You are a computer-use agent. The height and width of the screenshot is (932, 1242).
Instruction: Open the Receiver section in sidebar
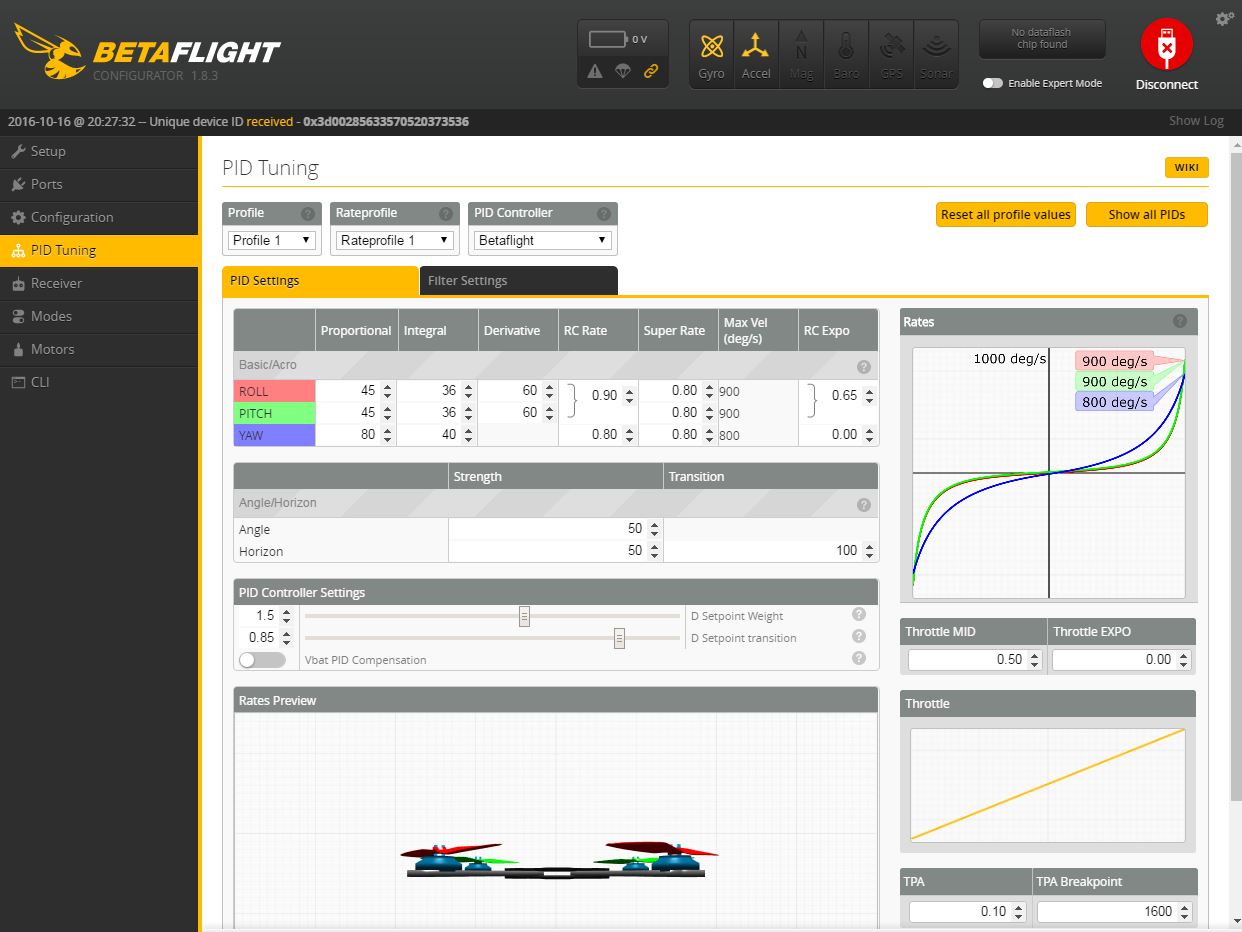[x=57, y=283]
